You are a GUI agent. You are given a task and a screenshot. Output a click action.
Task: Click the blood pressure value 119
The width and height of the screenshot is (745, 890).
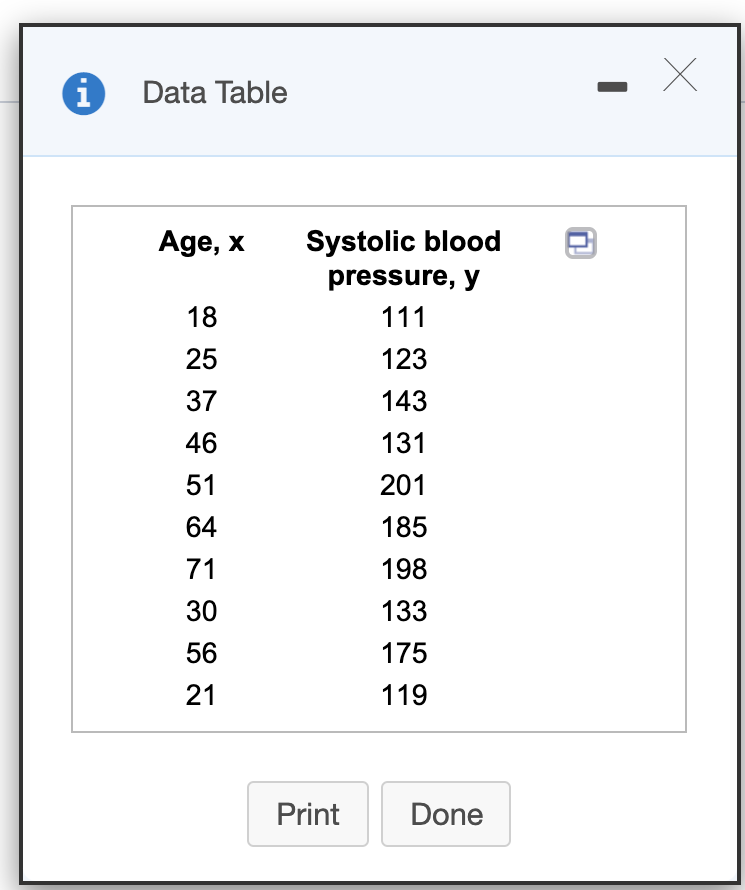click(403, 695)
